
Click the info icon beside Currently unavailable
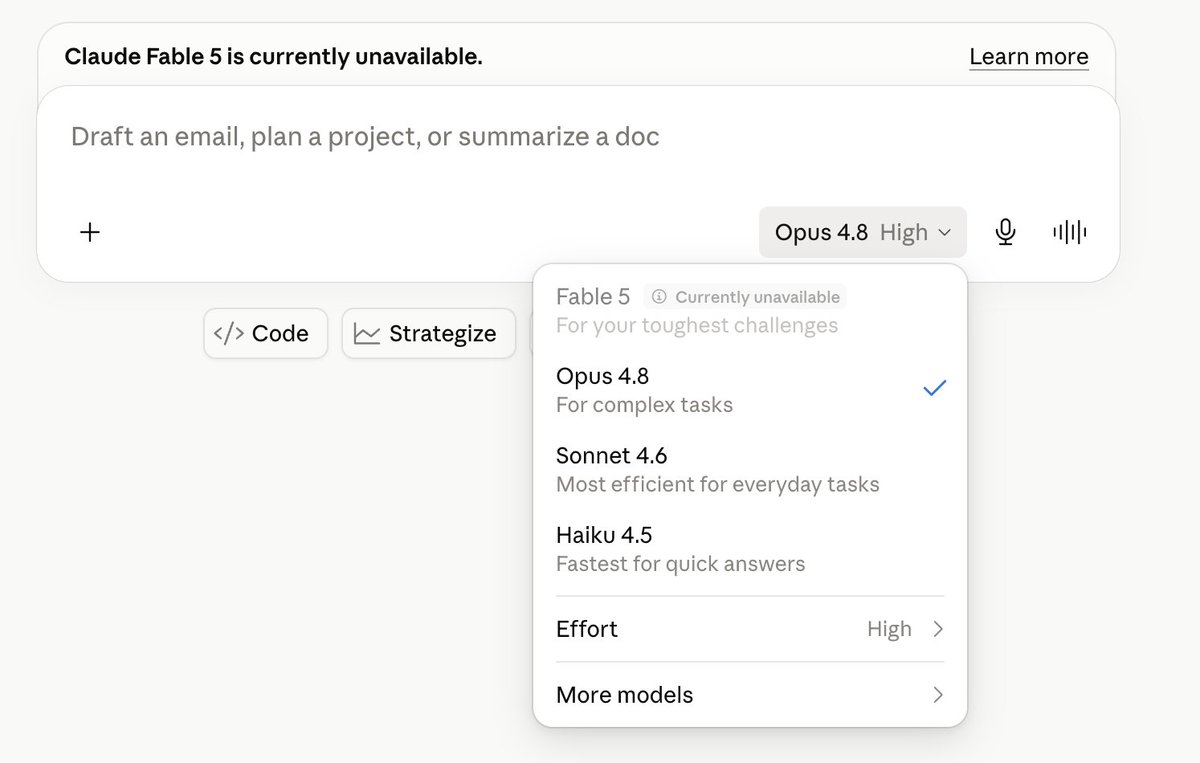[659, 297]
